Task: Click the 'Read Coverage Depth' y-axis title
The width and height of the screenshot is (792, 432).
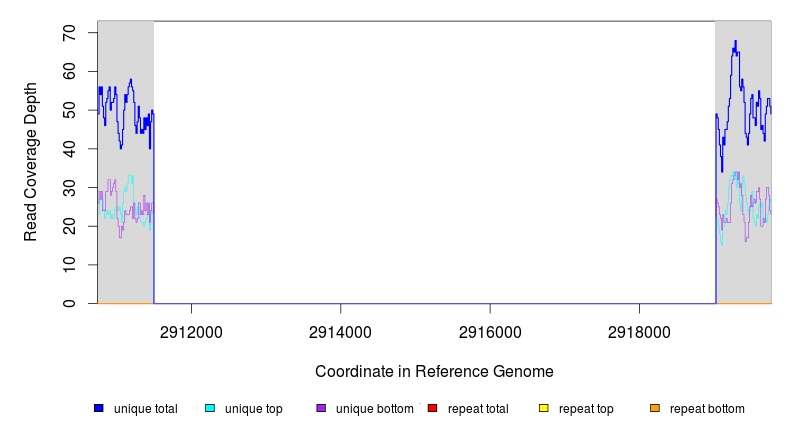Action: coord(31,162)
